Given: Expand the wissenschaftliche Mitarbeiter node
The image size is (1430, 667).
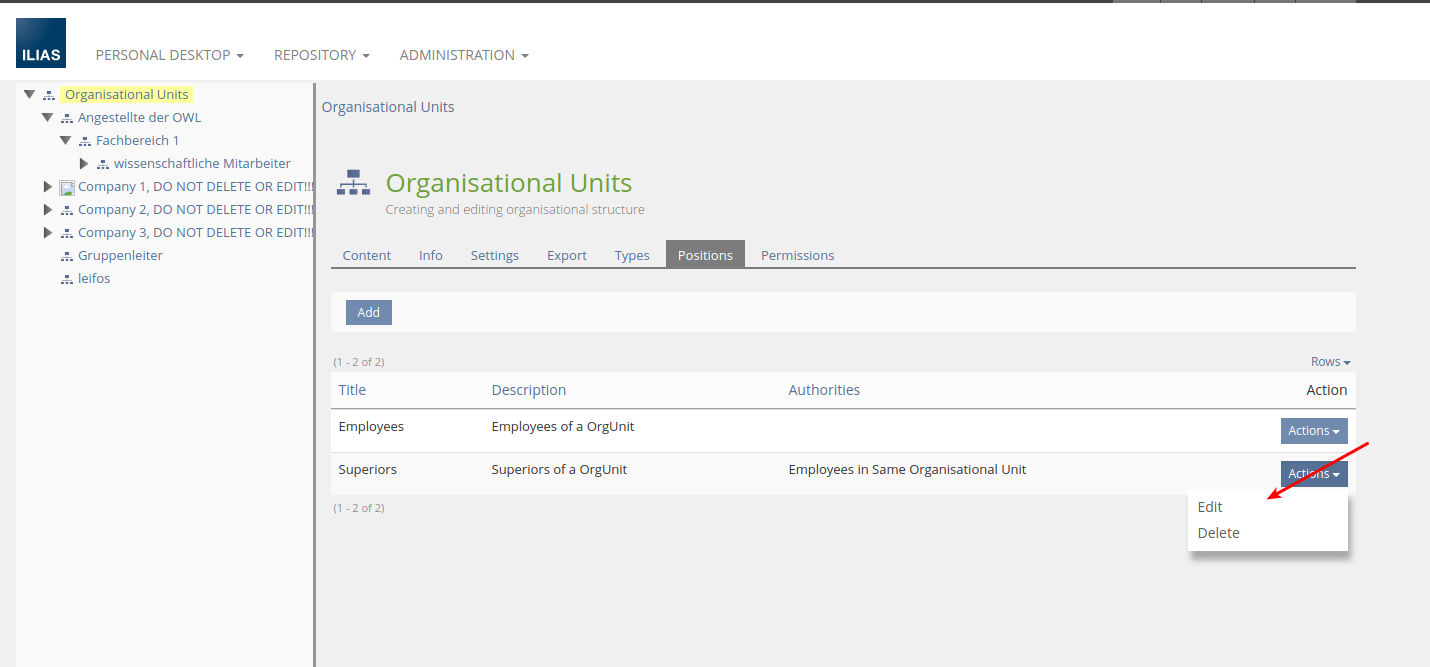Looking at the screenshot, I should coord(84,164).
